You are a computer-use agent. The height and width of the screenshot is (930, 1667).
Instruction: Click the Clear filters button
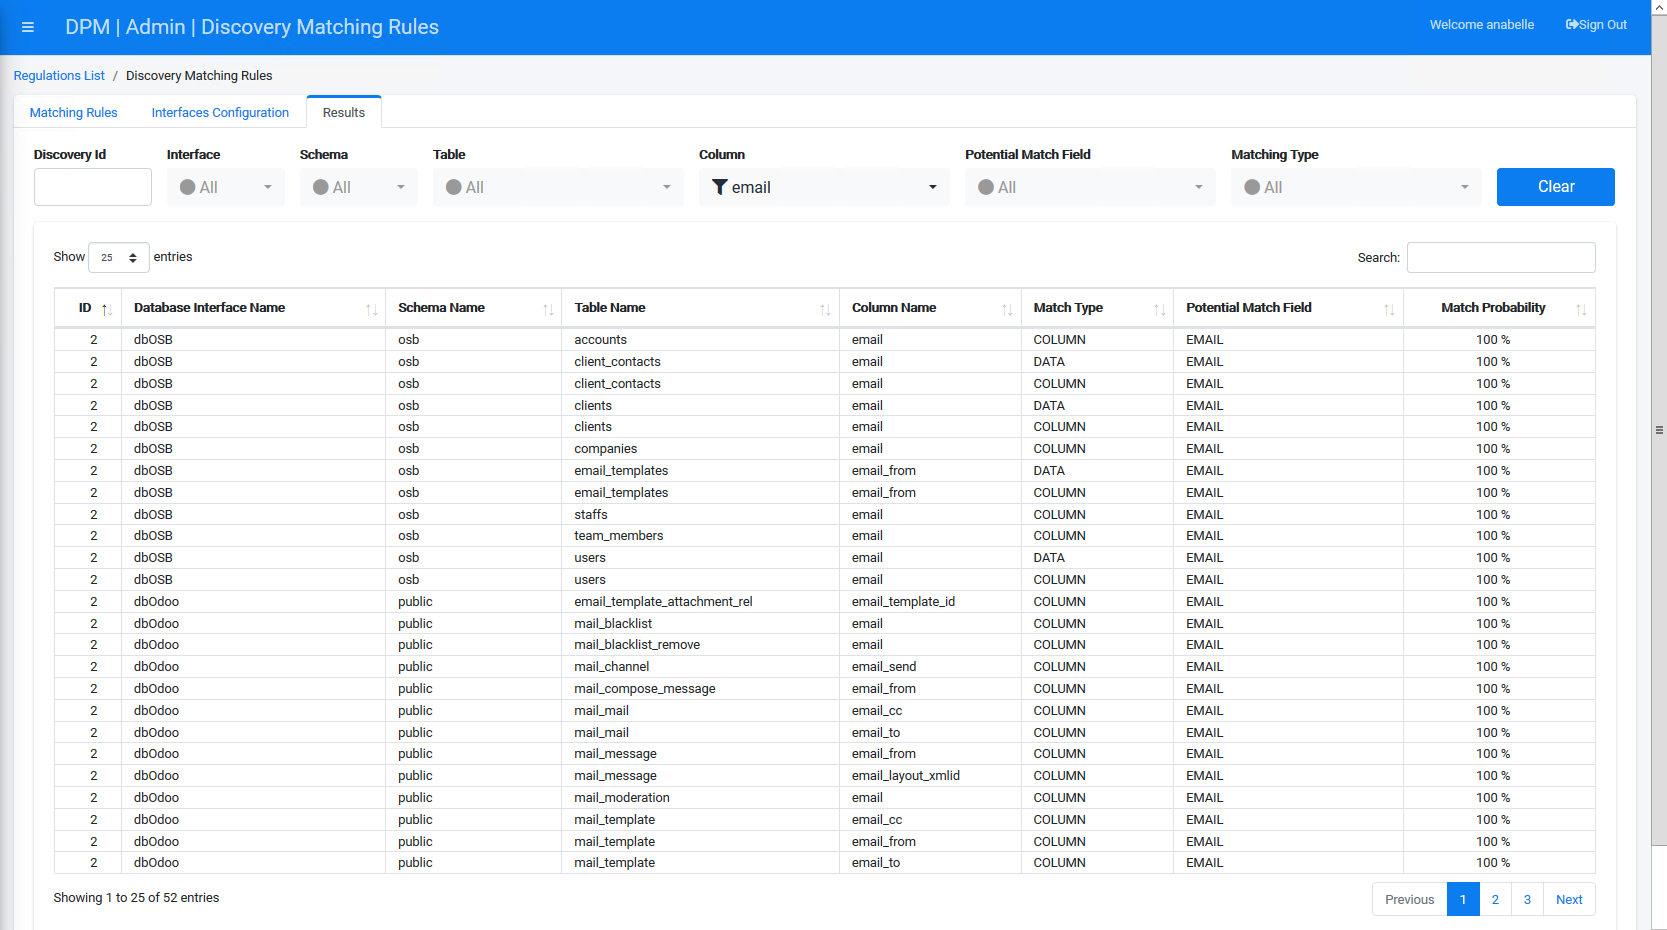click(1555, 187)
